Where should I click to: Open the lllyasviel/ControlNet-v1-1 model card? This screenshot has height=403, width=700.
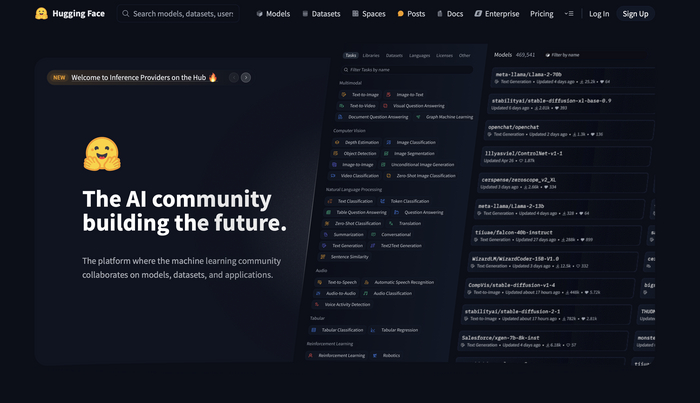tap(566, 157)
